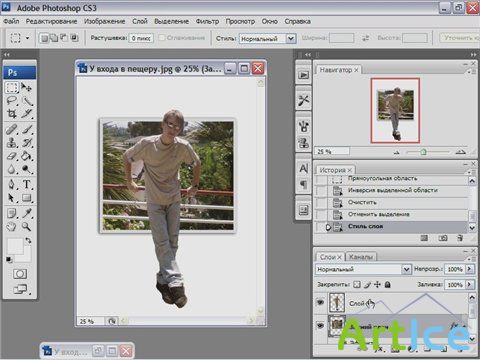
Task: Select the Paint Bucket tool
Action: coord(27,156)
